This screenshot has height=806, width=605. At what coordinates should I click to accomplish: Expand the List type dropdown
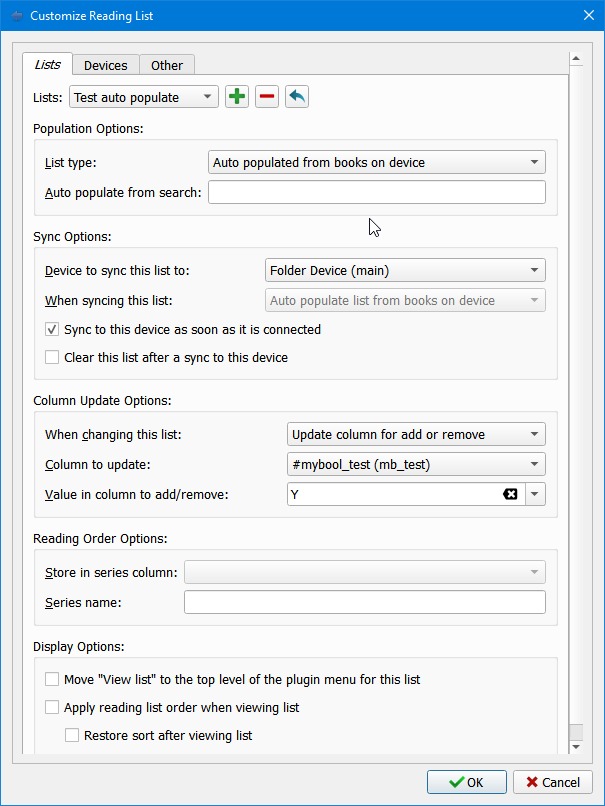(x=377, y=162)
